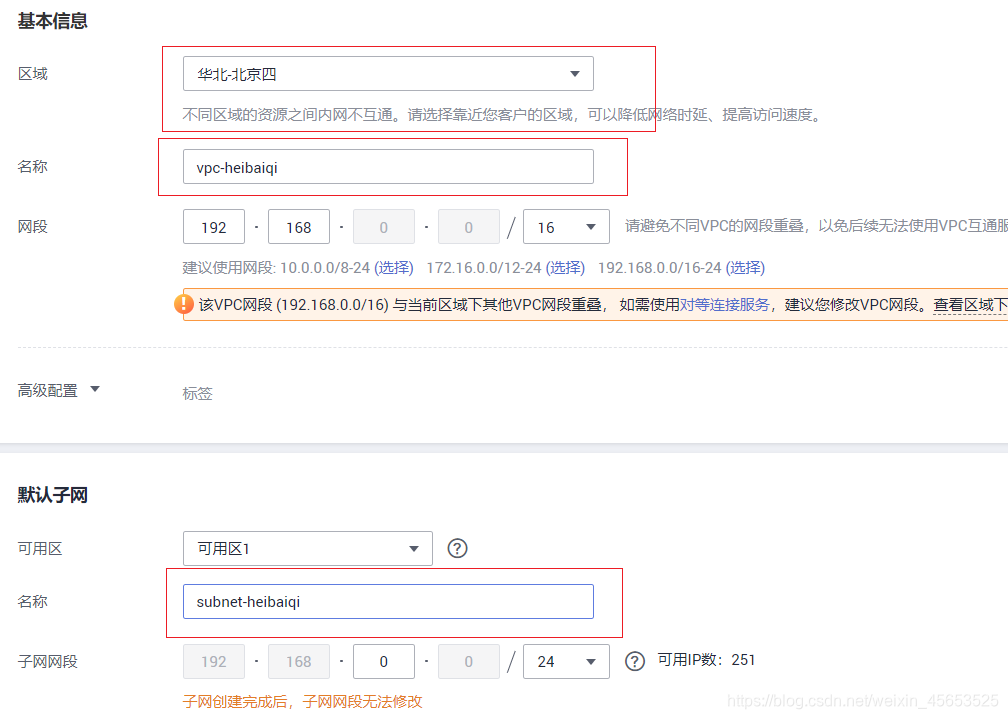Click the region dropdown's chevron arrow
The height and width of the screenshot is (719, 1008).
[575, 73]
